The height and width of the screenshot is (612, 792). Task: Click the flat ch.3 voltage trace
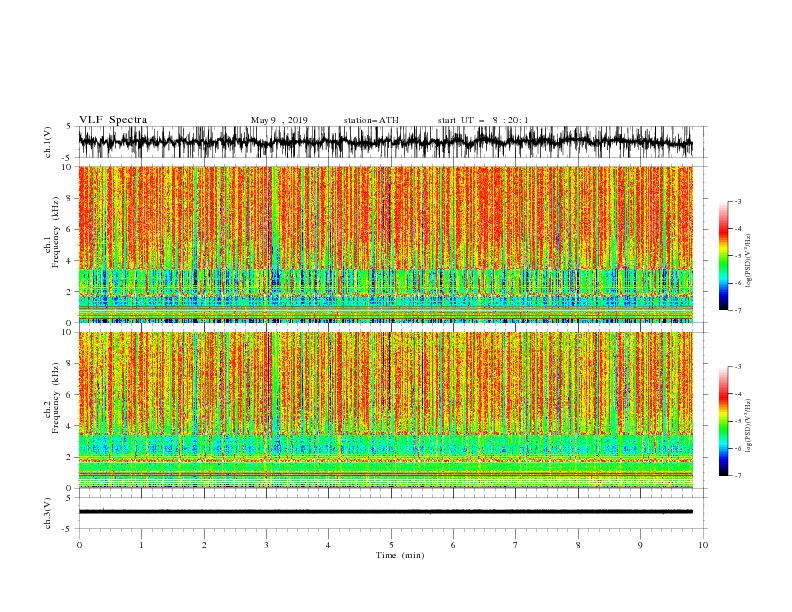click(x=385, y=512)
